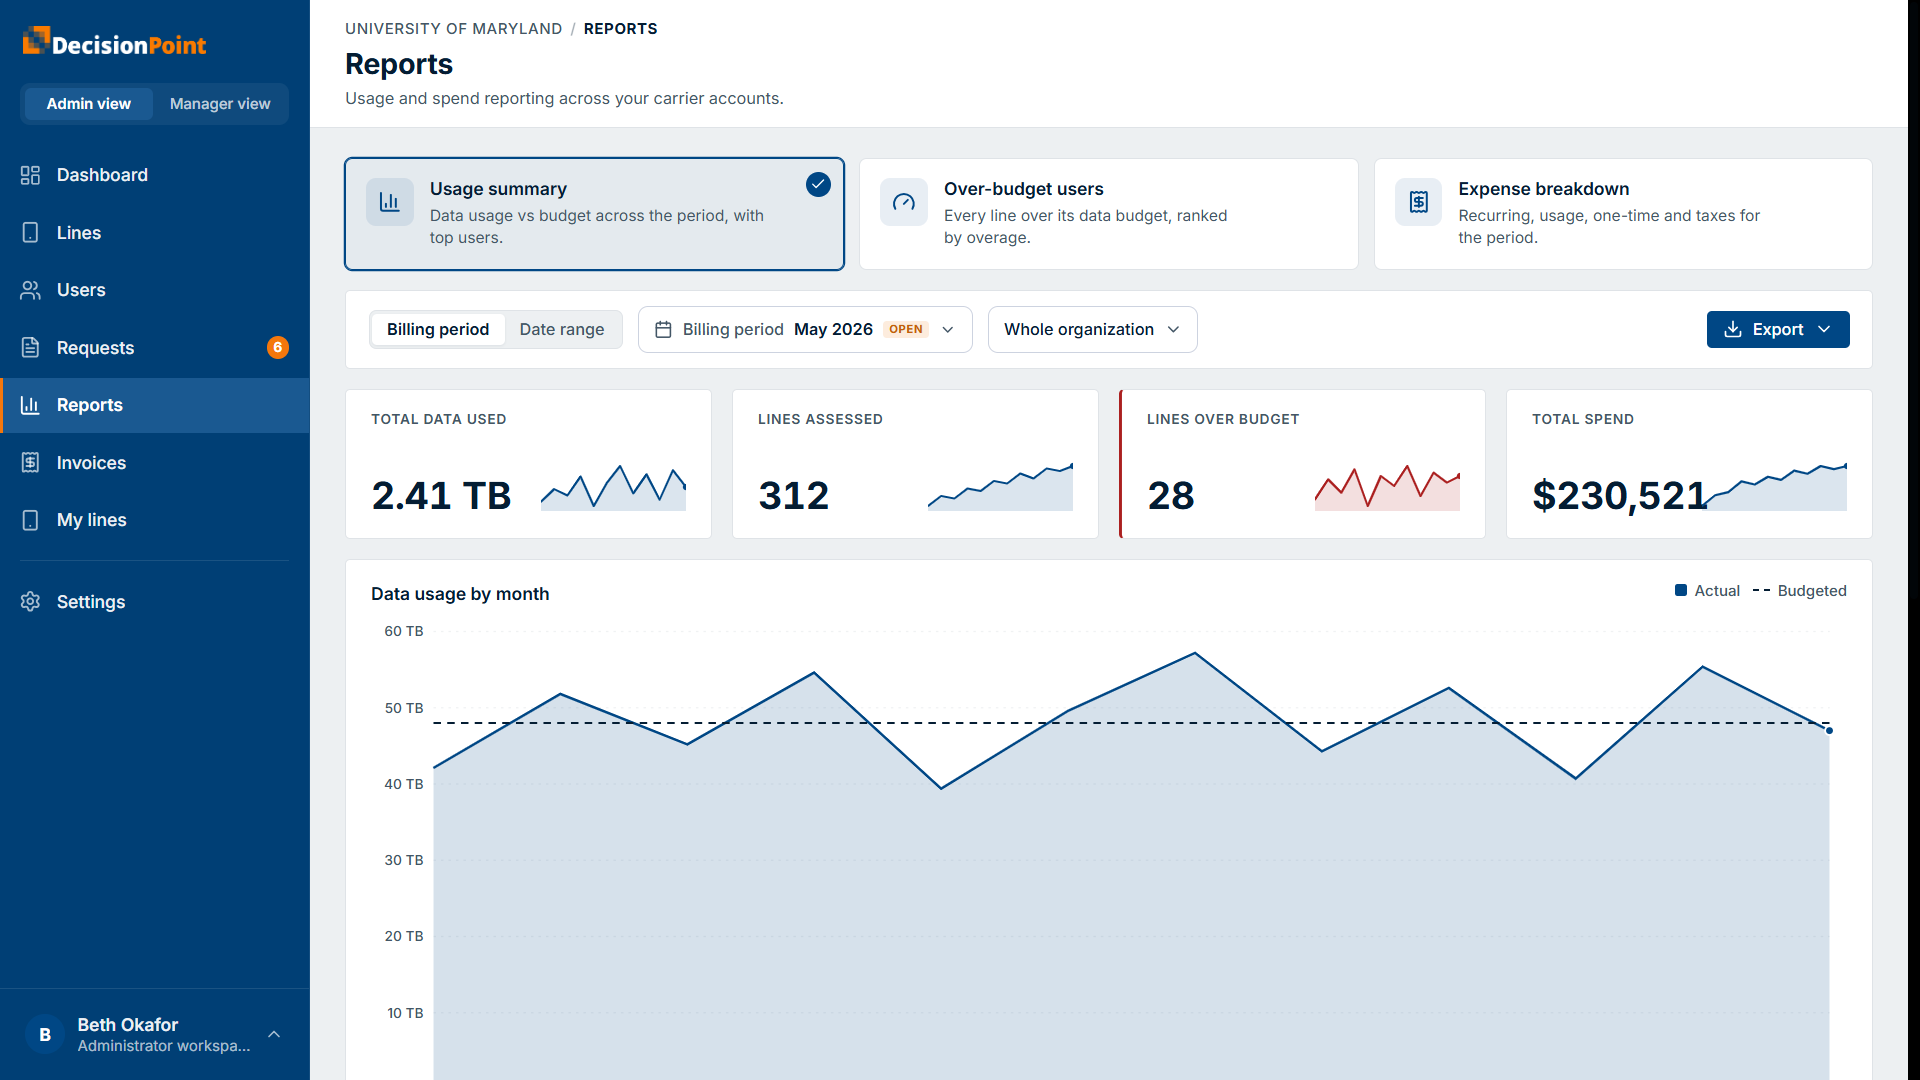Click the Requests badge showing 6

click(x=278, y=348)
